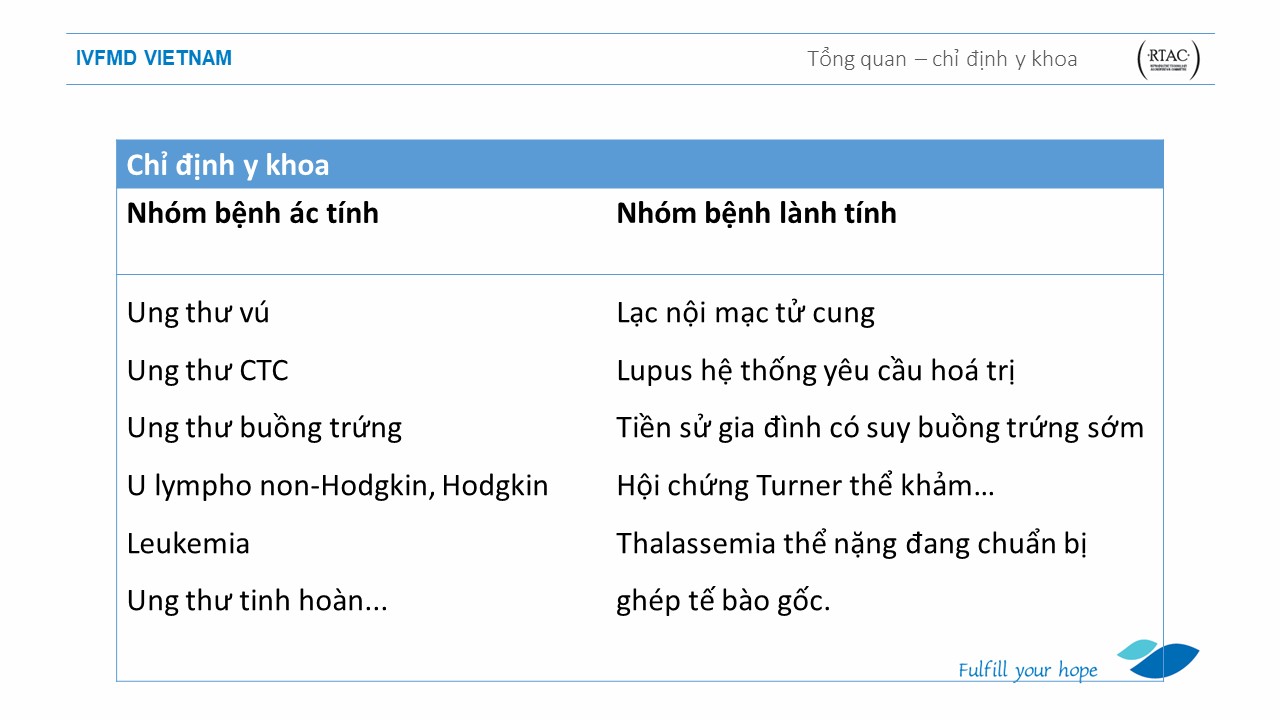The image size is (1280, 720).
Task: Click the 'ghép tế bào gốc.' text
Action: (x=723, y=601)
